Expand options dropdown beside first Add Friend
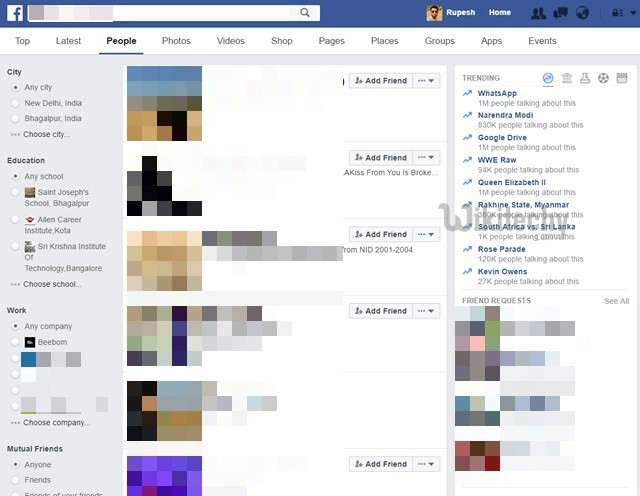Image resolution: width=640 pixels, height=496 pixels. point(427,81)
